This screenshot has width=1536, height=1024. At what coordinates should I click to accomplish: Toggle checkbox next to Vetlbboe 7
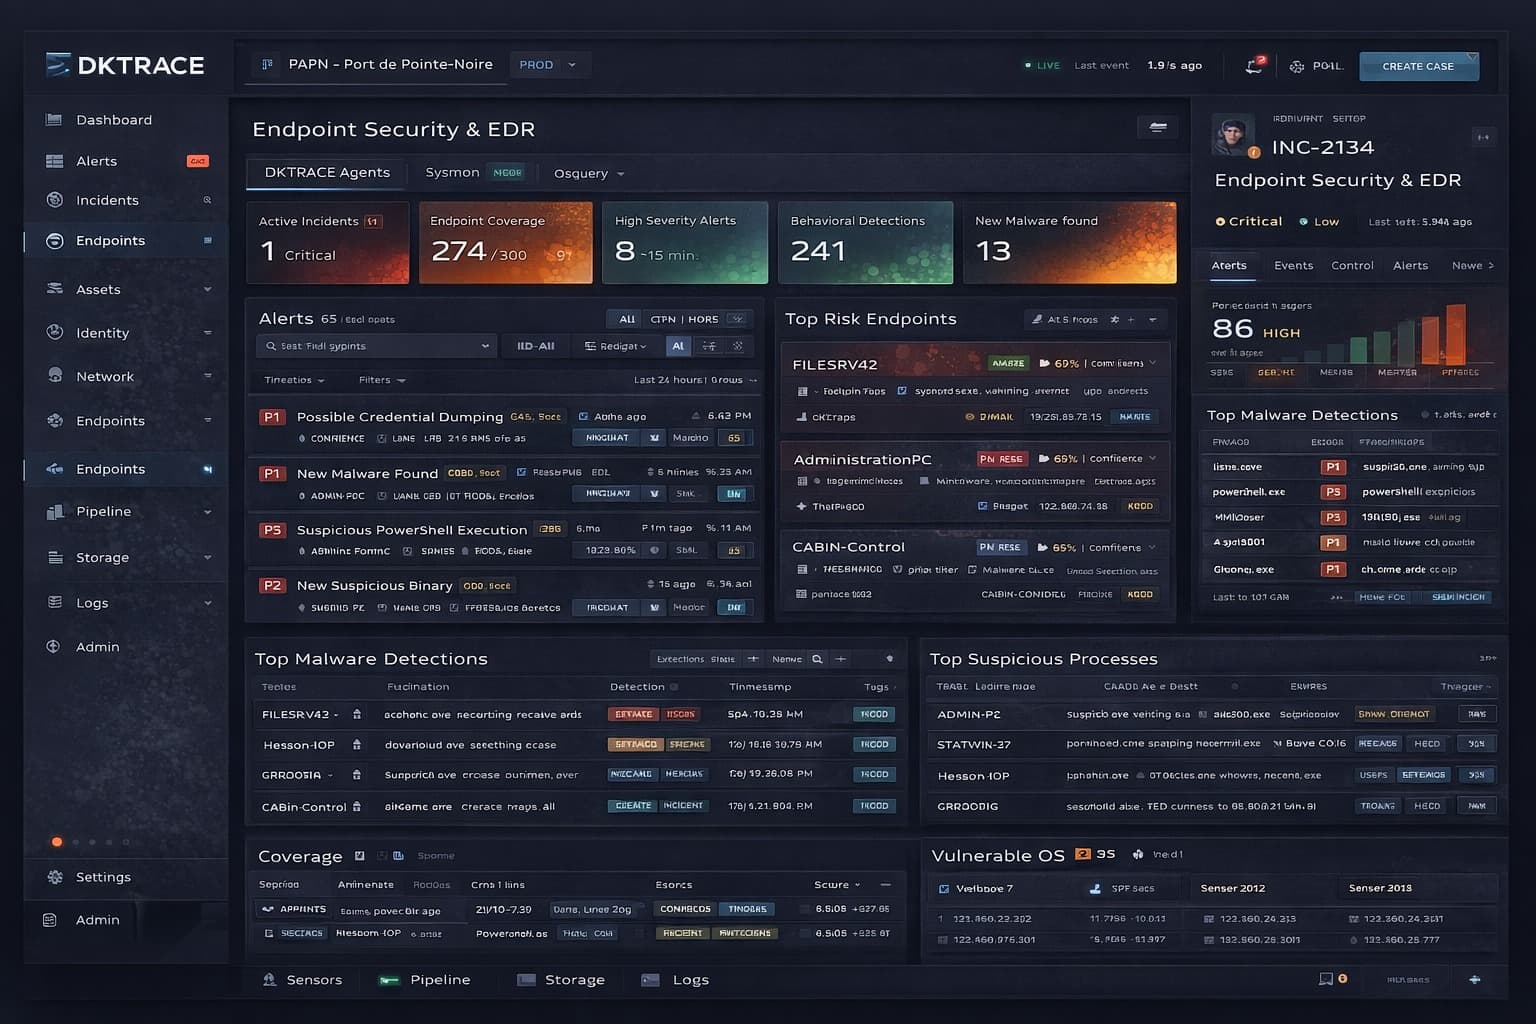944,889
